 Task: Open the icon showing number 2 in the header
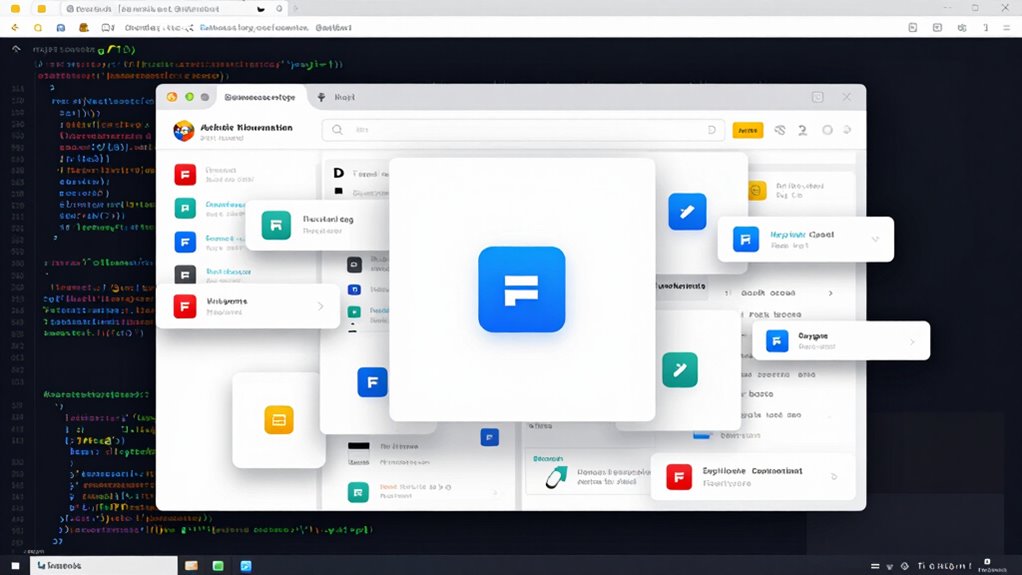pos(802,130)
